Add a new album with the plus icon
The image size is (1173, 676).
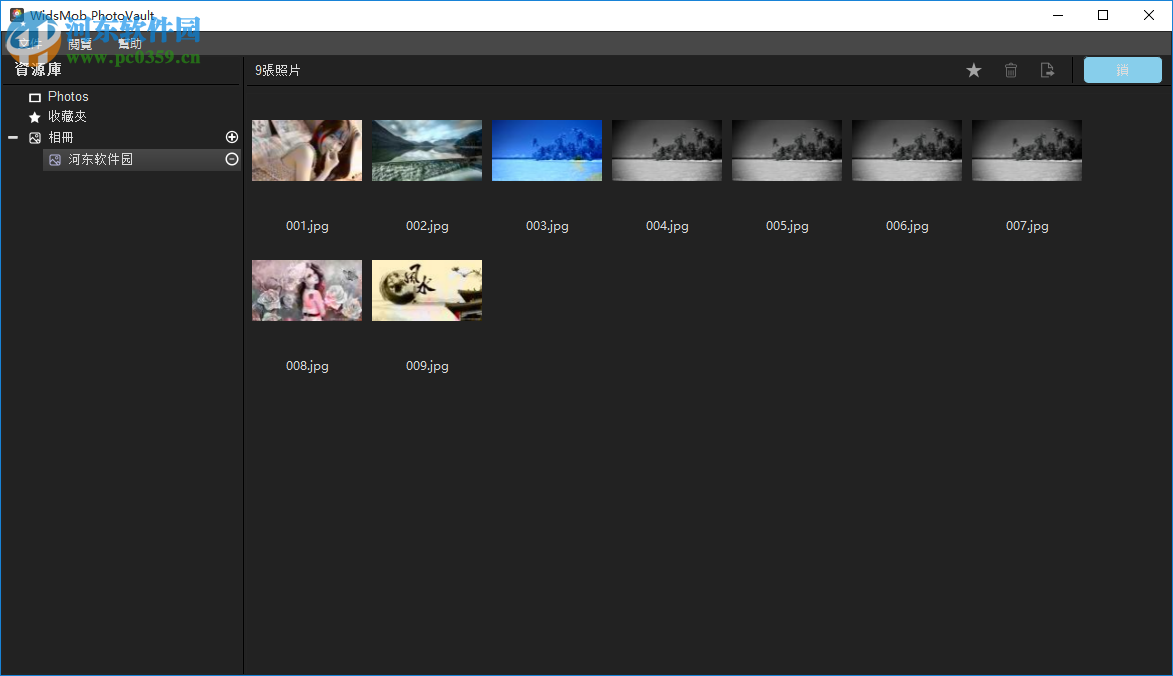pyautogui.click(x=231, y=137)
